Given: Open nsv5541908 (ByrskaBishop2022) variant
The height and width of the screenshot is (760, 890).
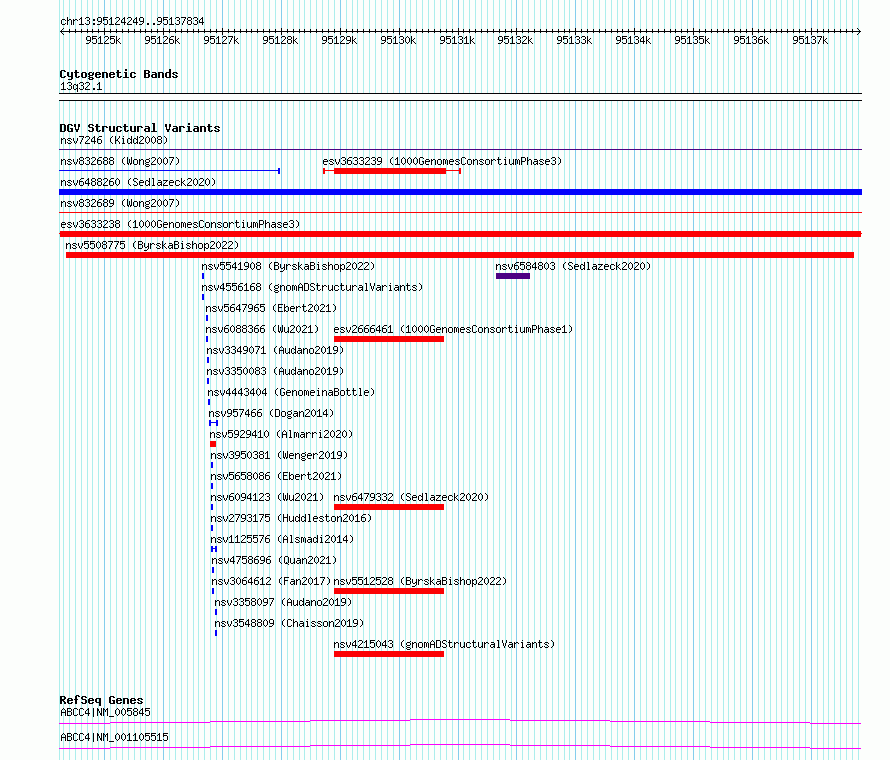Looking at the screenshot, I should (x=288, y=266).
